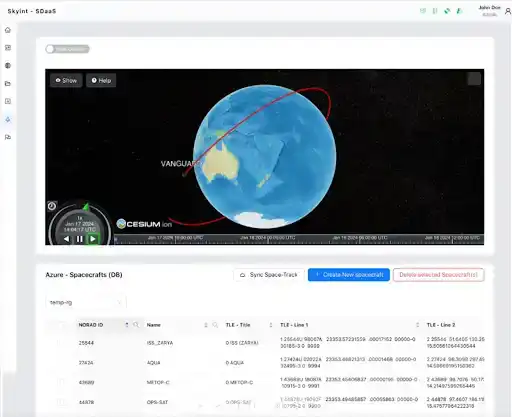Open the dashboard panel icon below Home
Viewport: 512px width, 417px height.
pyautogui.click(x=8, y=48)
